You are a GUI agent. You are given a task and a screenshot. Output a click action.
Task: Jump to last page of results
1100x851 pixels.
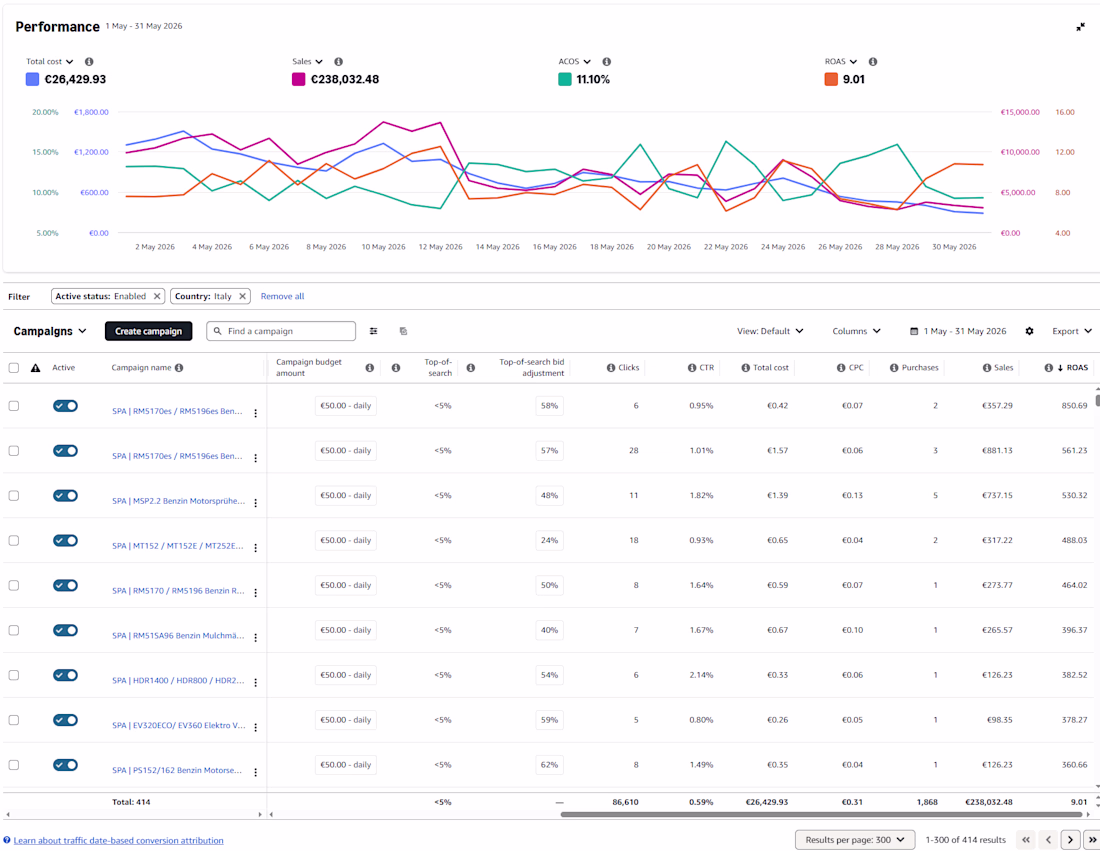coord(1092,840)
